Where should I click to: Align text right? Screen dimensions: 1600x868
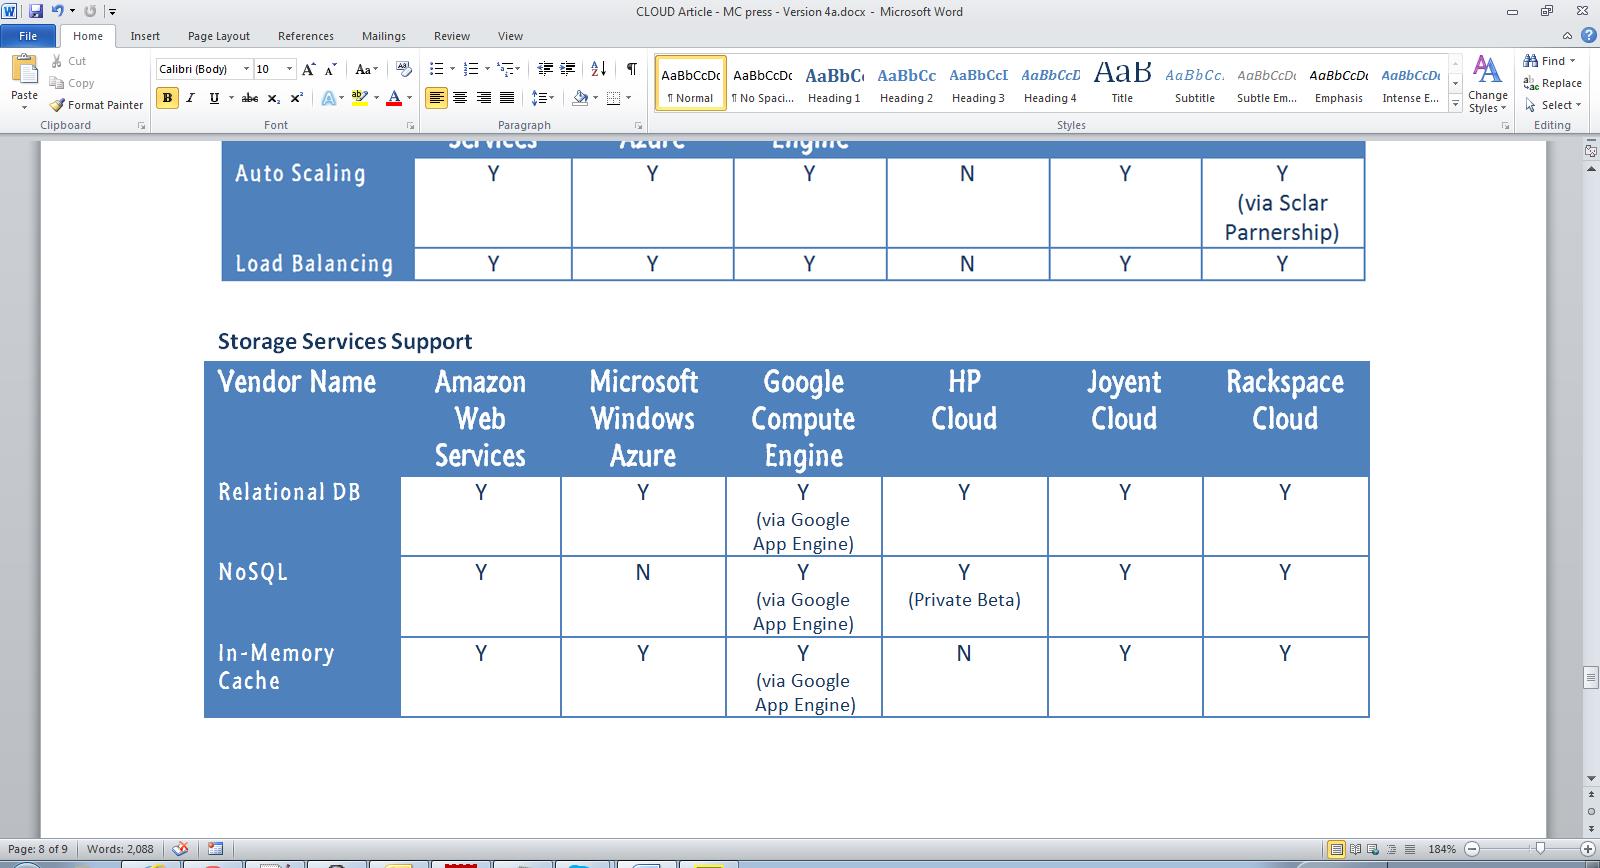coord(484,98)
